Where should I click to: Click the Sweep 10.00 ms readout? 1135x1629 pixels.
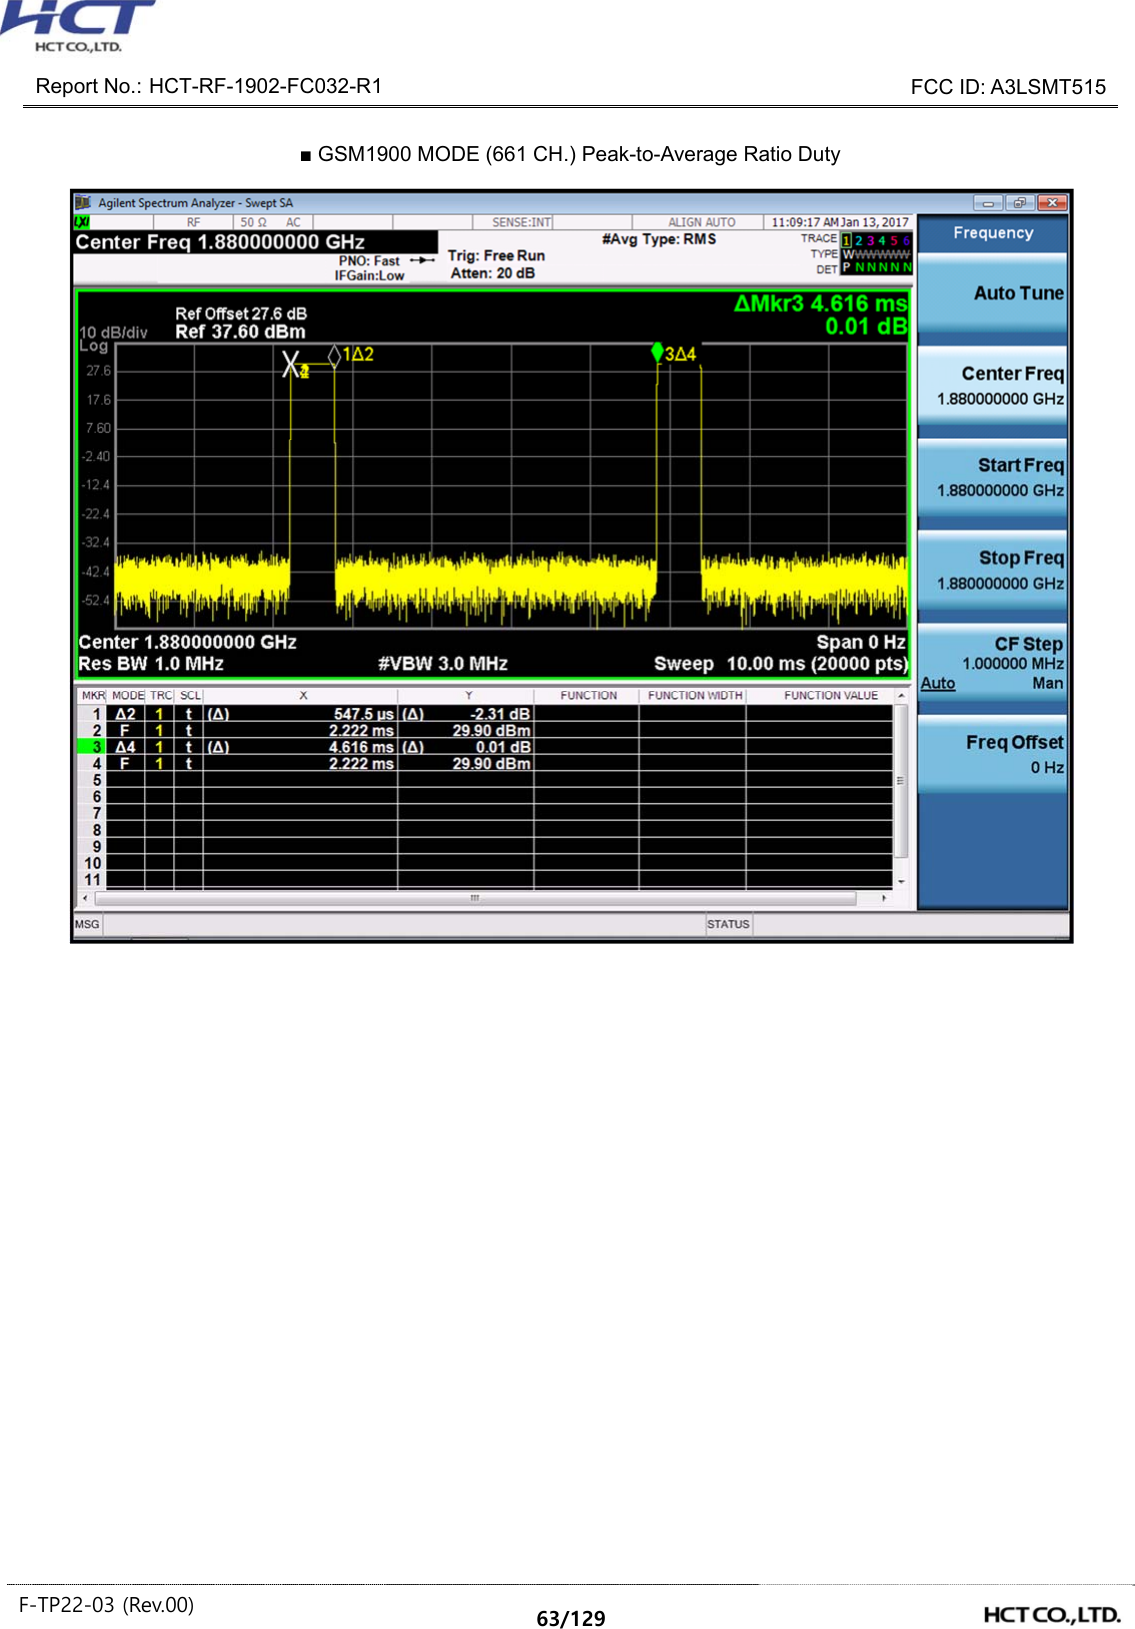(x=781, y=664)
